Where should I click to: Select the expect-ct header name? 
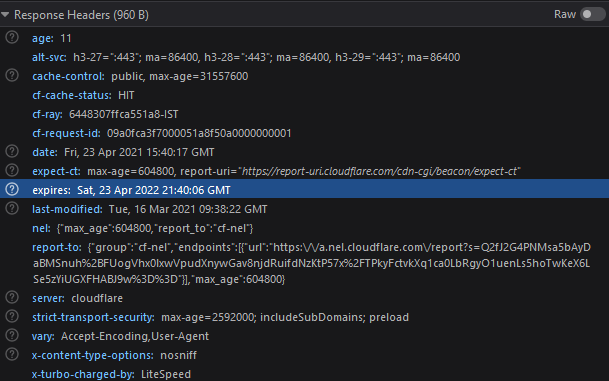[x=56, y=171]
